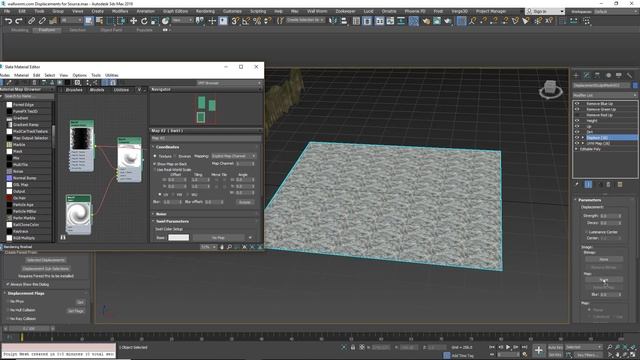640x360 pixels.
Task: Toggle Show End Result below modifier stack
Action: pos(588,184)
